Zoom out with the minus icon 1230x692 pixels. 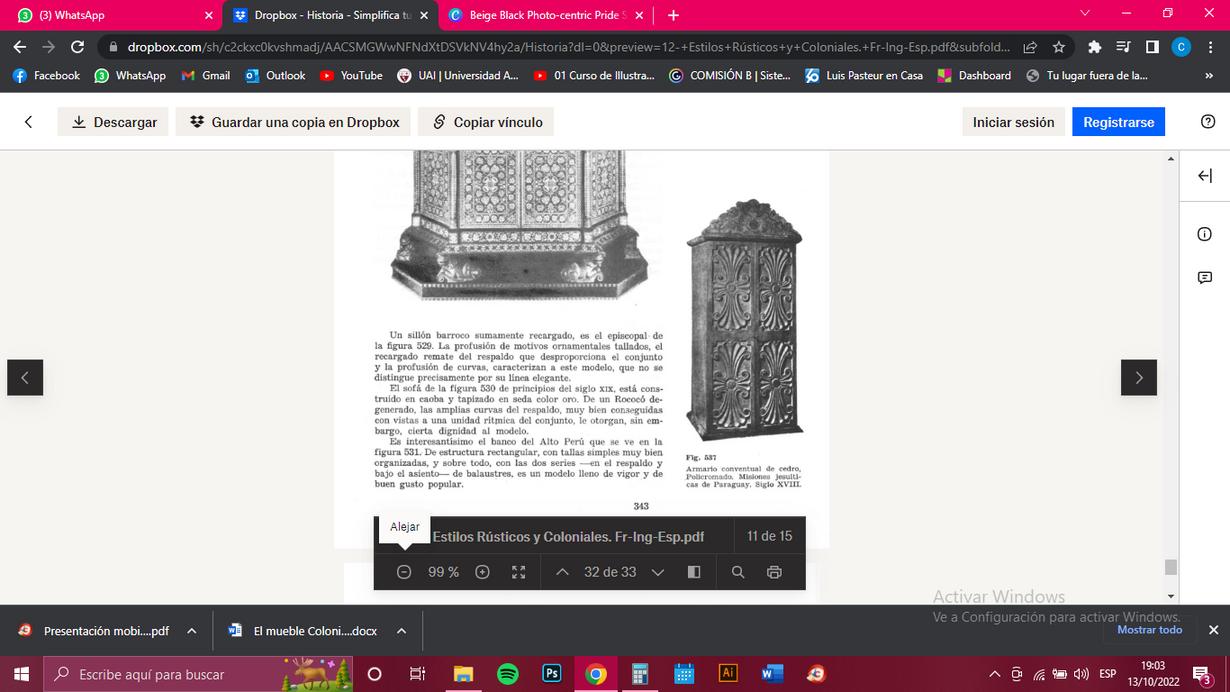tap(404, 572)
